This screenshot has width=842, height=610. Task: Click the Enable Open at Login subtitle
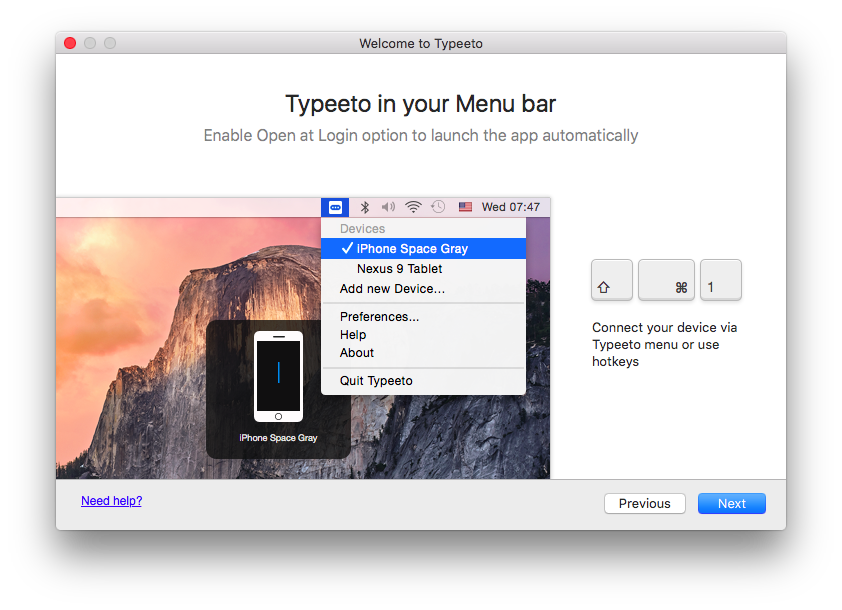click(420, 136)
